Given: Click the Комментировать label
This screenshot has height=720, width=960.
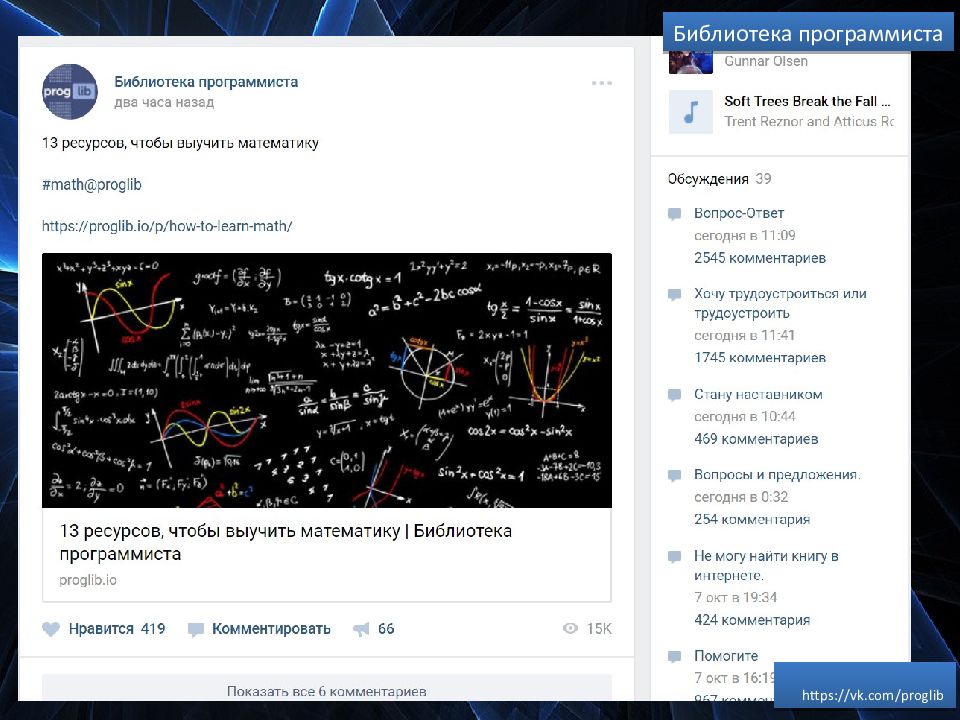Looking at the screenshot, I should coord(271,629).
